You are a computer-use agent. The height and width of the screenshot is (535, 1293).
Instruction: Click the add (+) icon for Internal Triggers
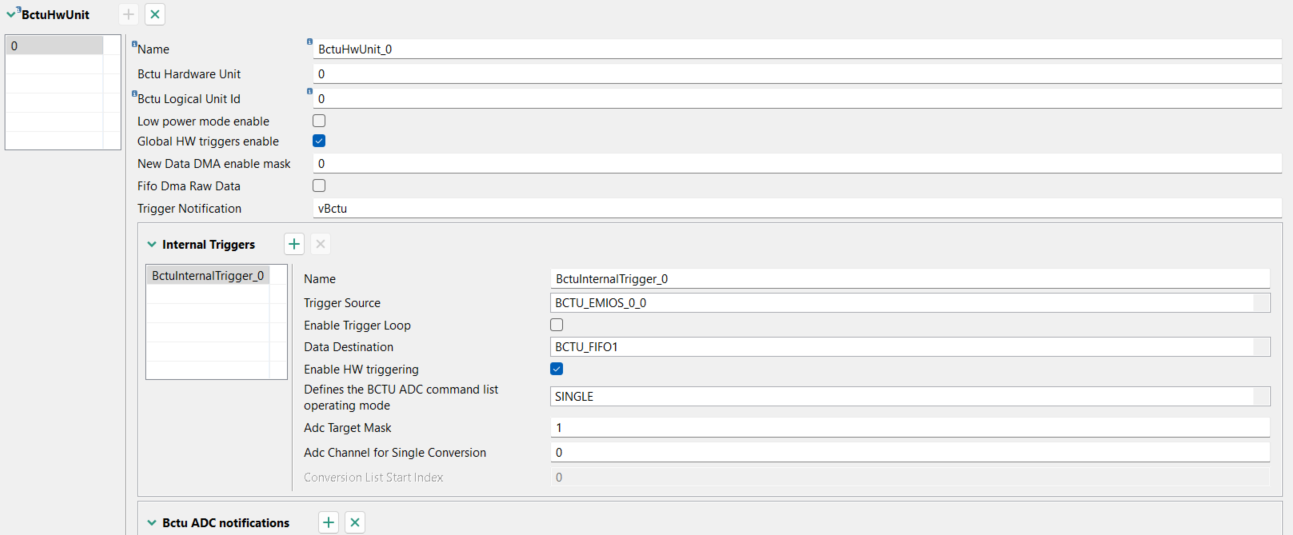click(x=294, y=244)
